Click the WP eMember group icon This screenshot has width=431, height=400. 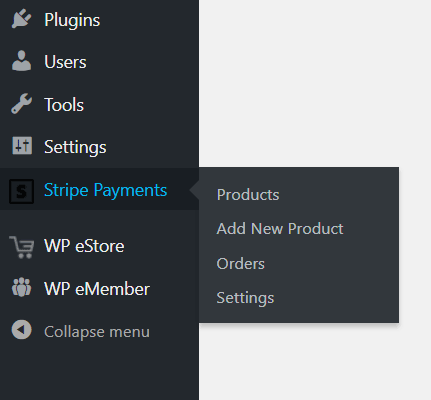[x=22, y=287]
